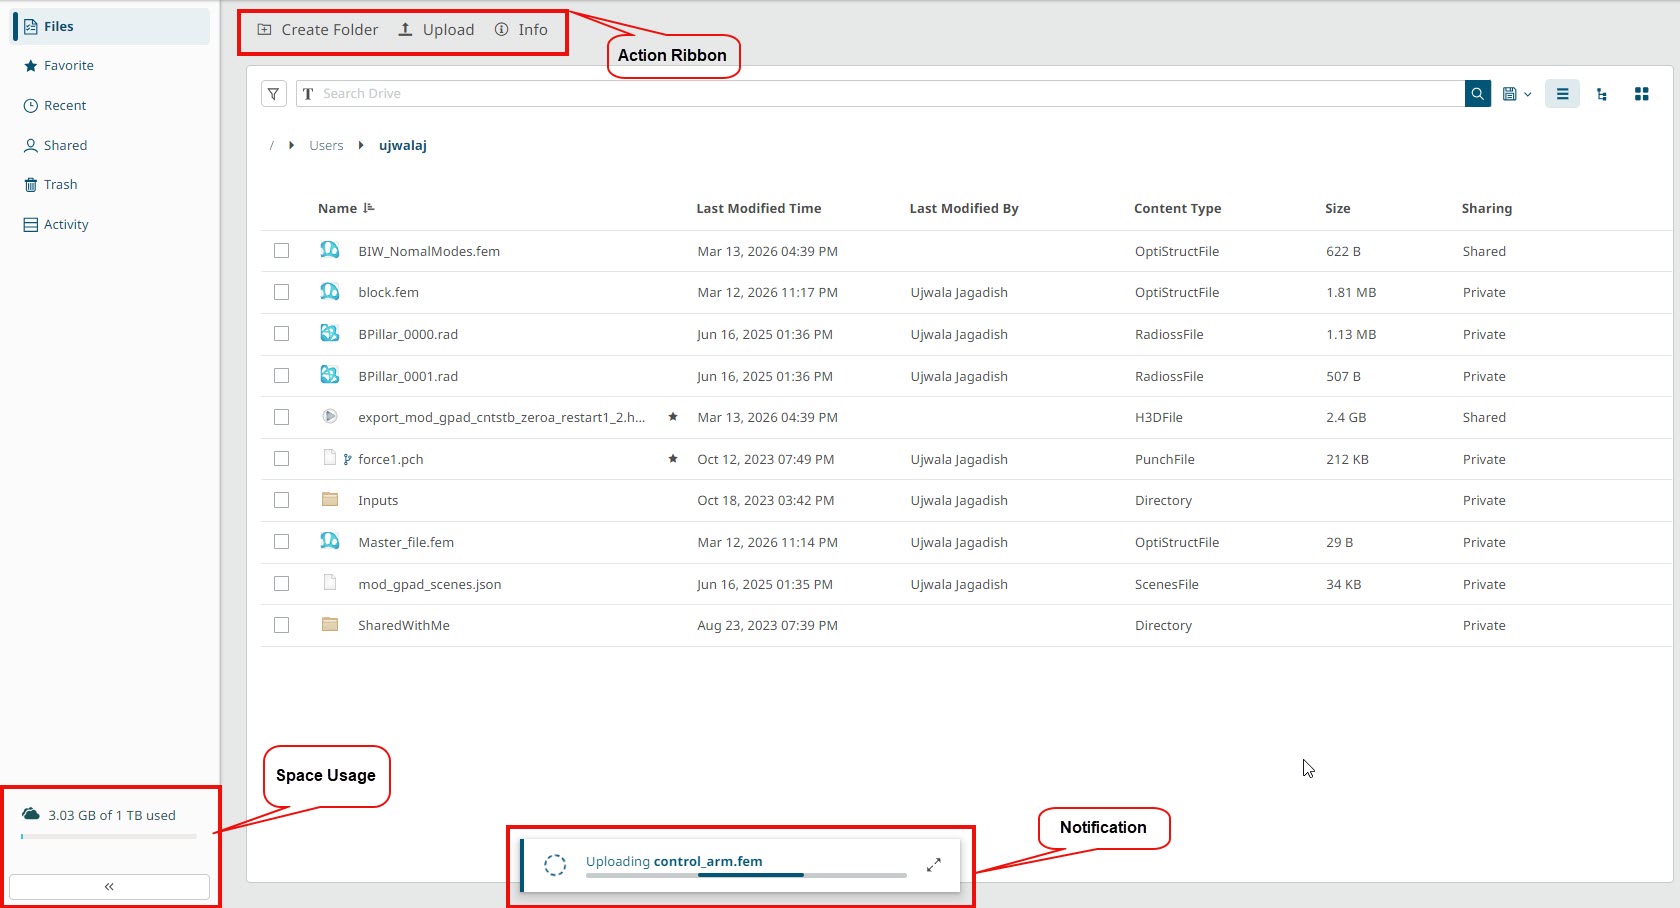This screenshot has width=1680, height=908.
Task: Tick the SharedWithMe folder checkbox
Action: point(282,625)
